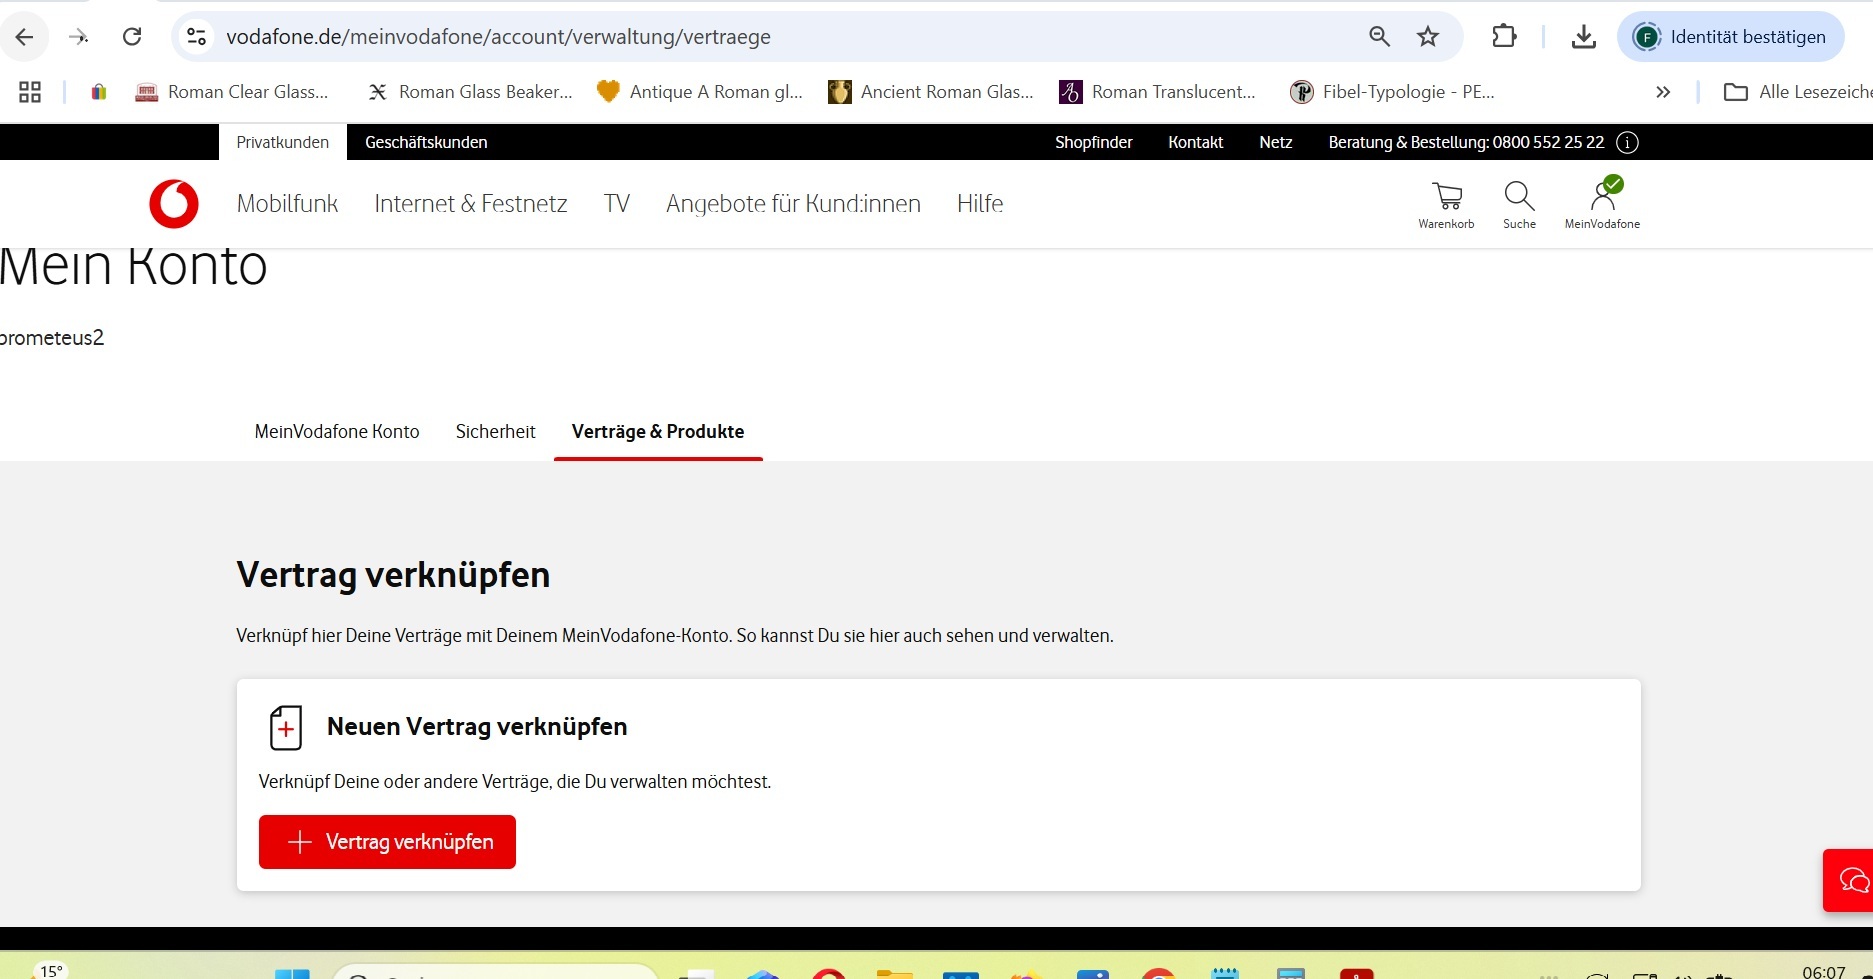Viewport: 1873px width, 979px height.
Task: Open the Kontakt link
Action: coord(1195,142)
